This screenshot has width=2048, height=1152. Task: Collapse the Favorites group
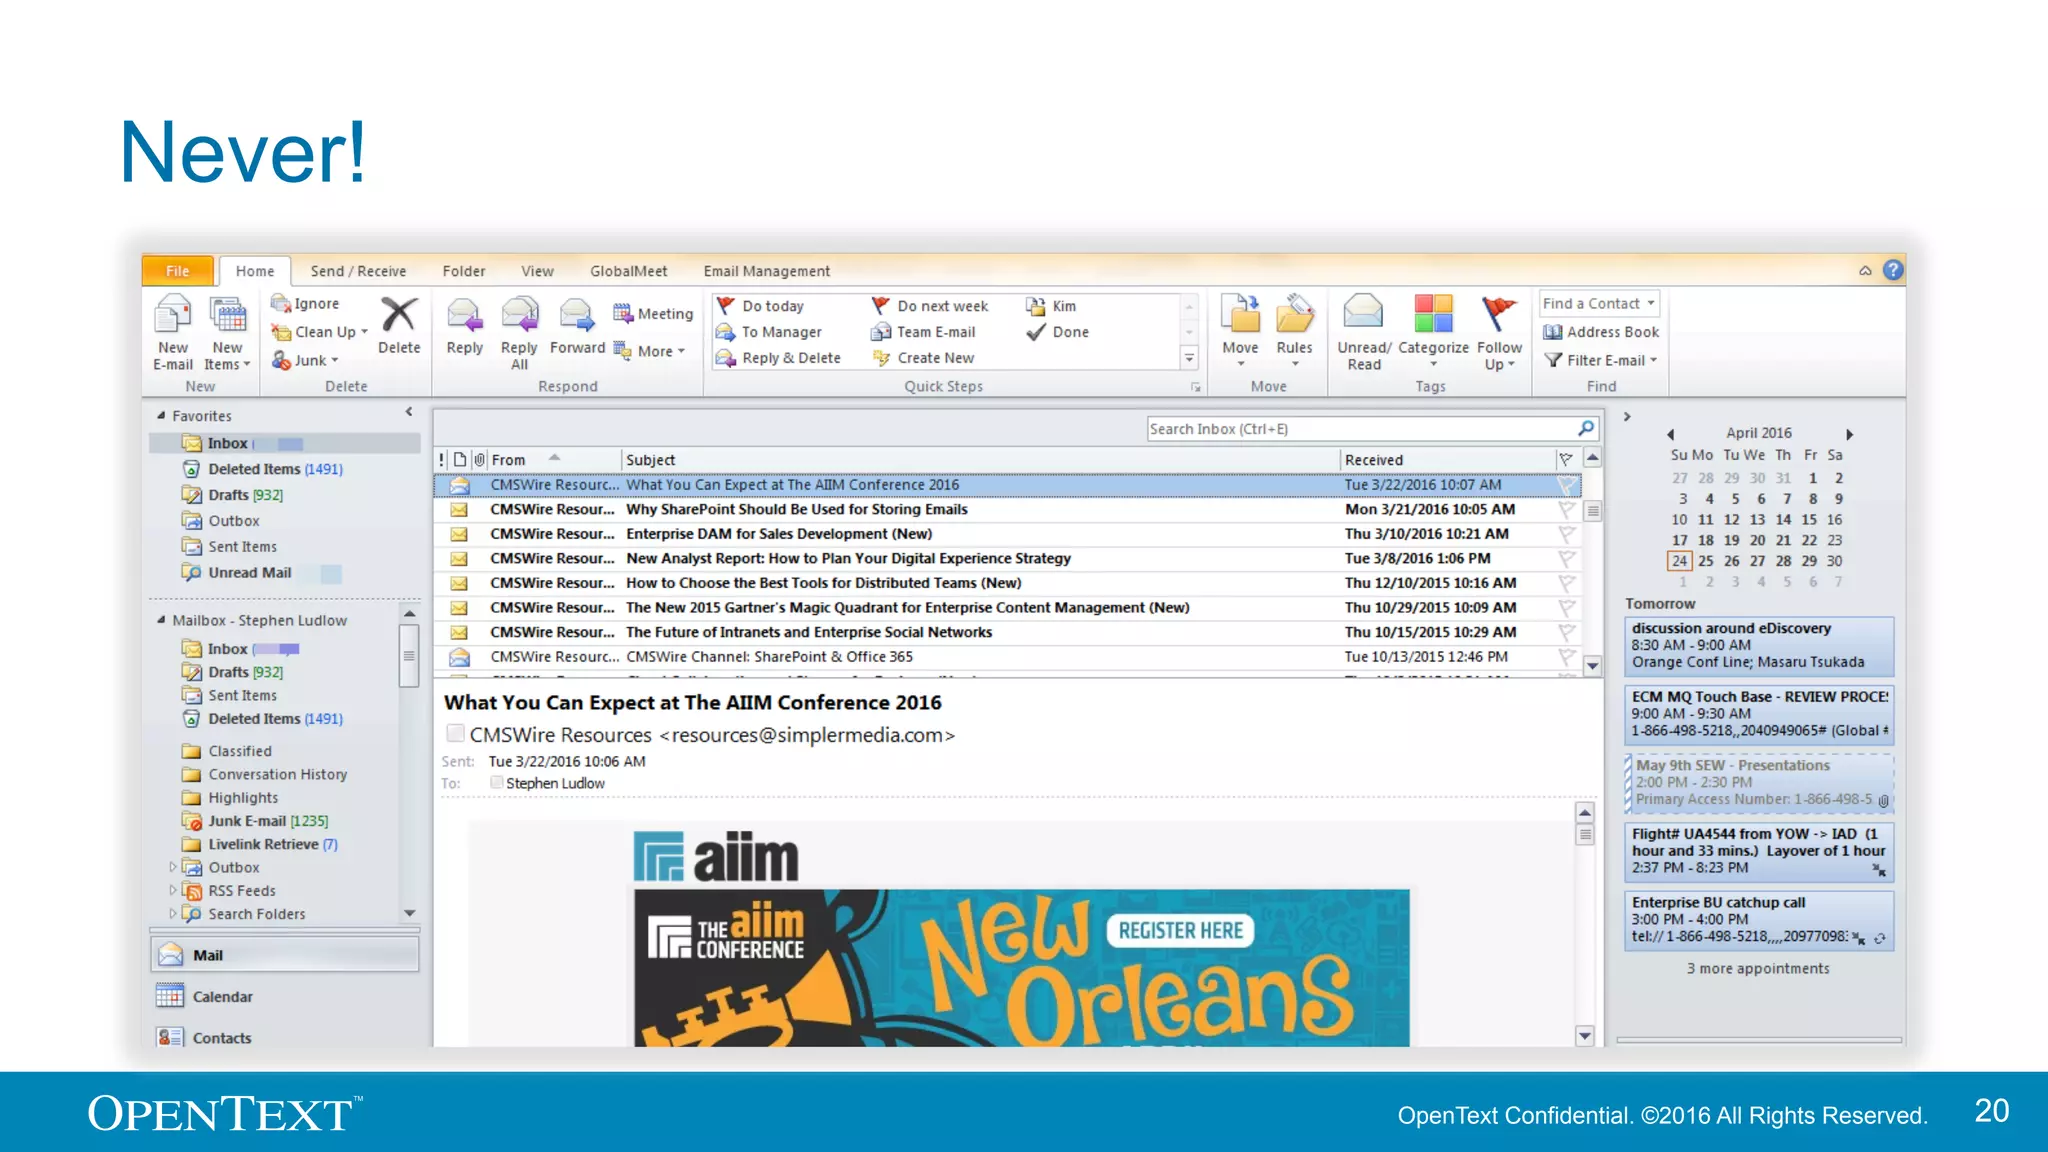tap(161, 415)
